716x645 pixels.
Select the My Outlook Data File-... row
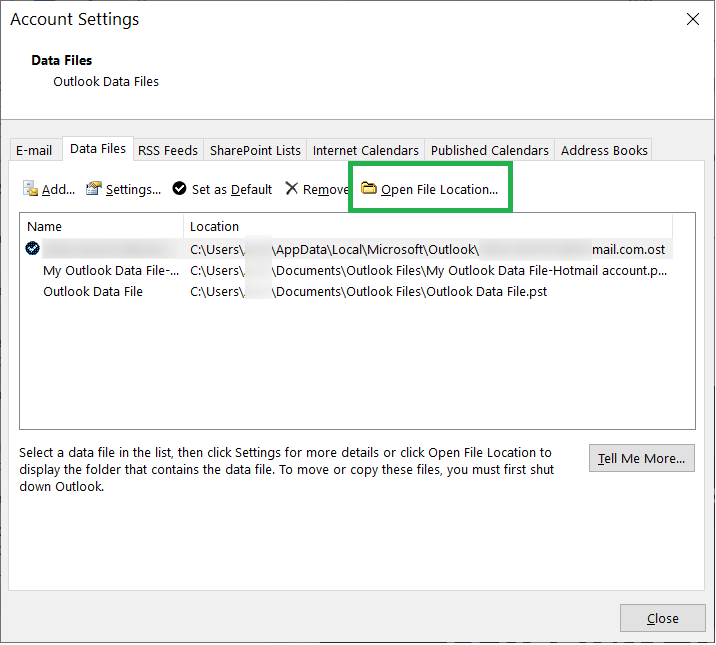(x=346, y=271)
